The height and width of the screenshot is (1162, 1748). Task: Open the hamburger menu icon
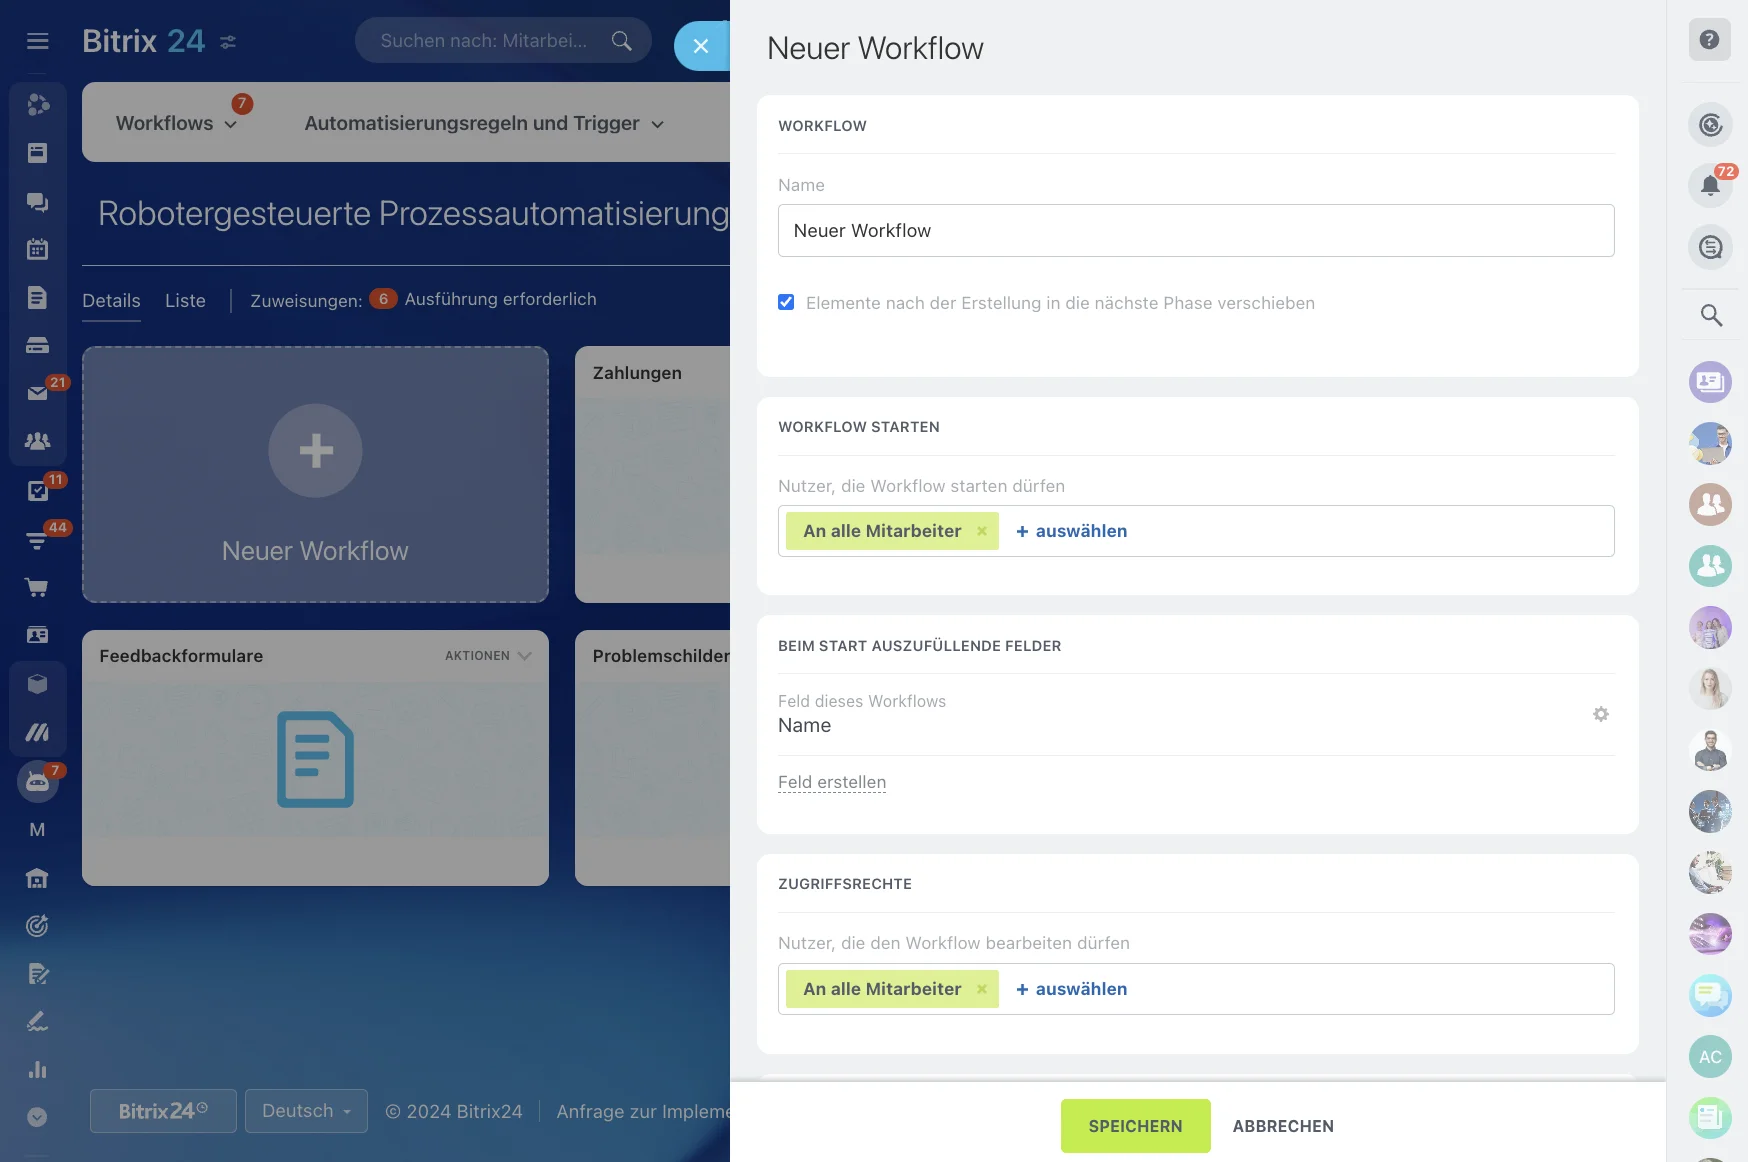(x=38, y=41)
